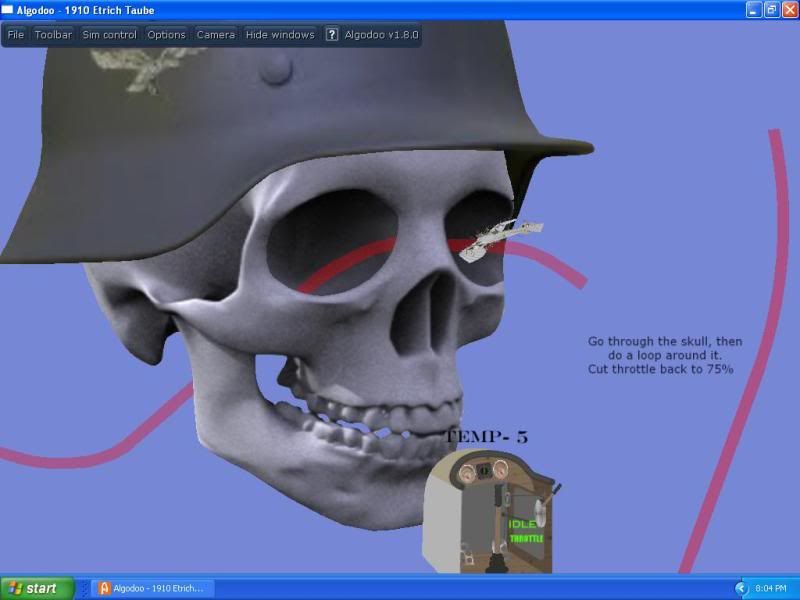Click the Algodoo taskbar button

(x=152, y=589)
